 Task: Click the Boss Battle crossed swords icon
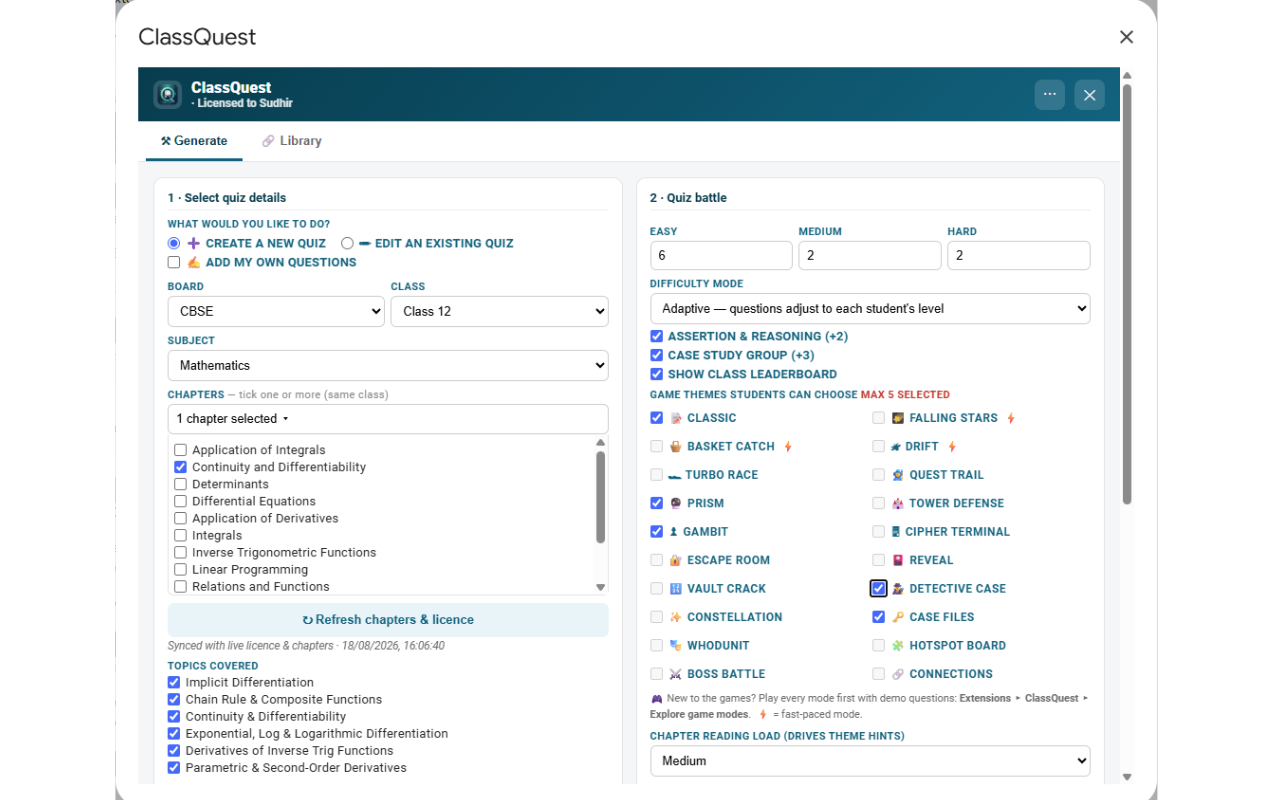click(x=676, y=674)
